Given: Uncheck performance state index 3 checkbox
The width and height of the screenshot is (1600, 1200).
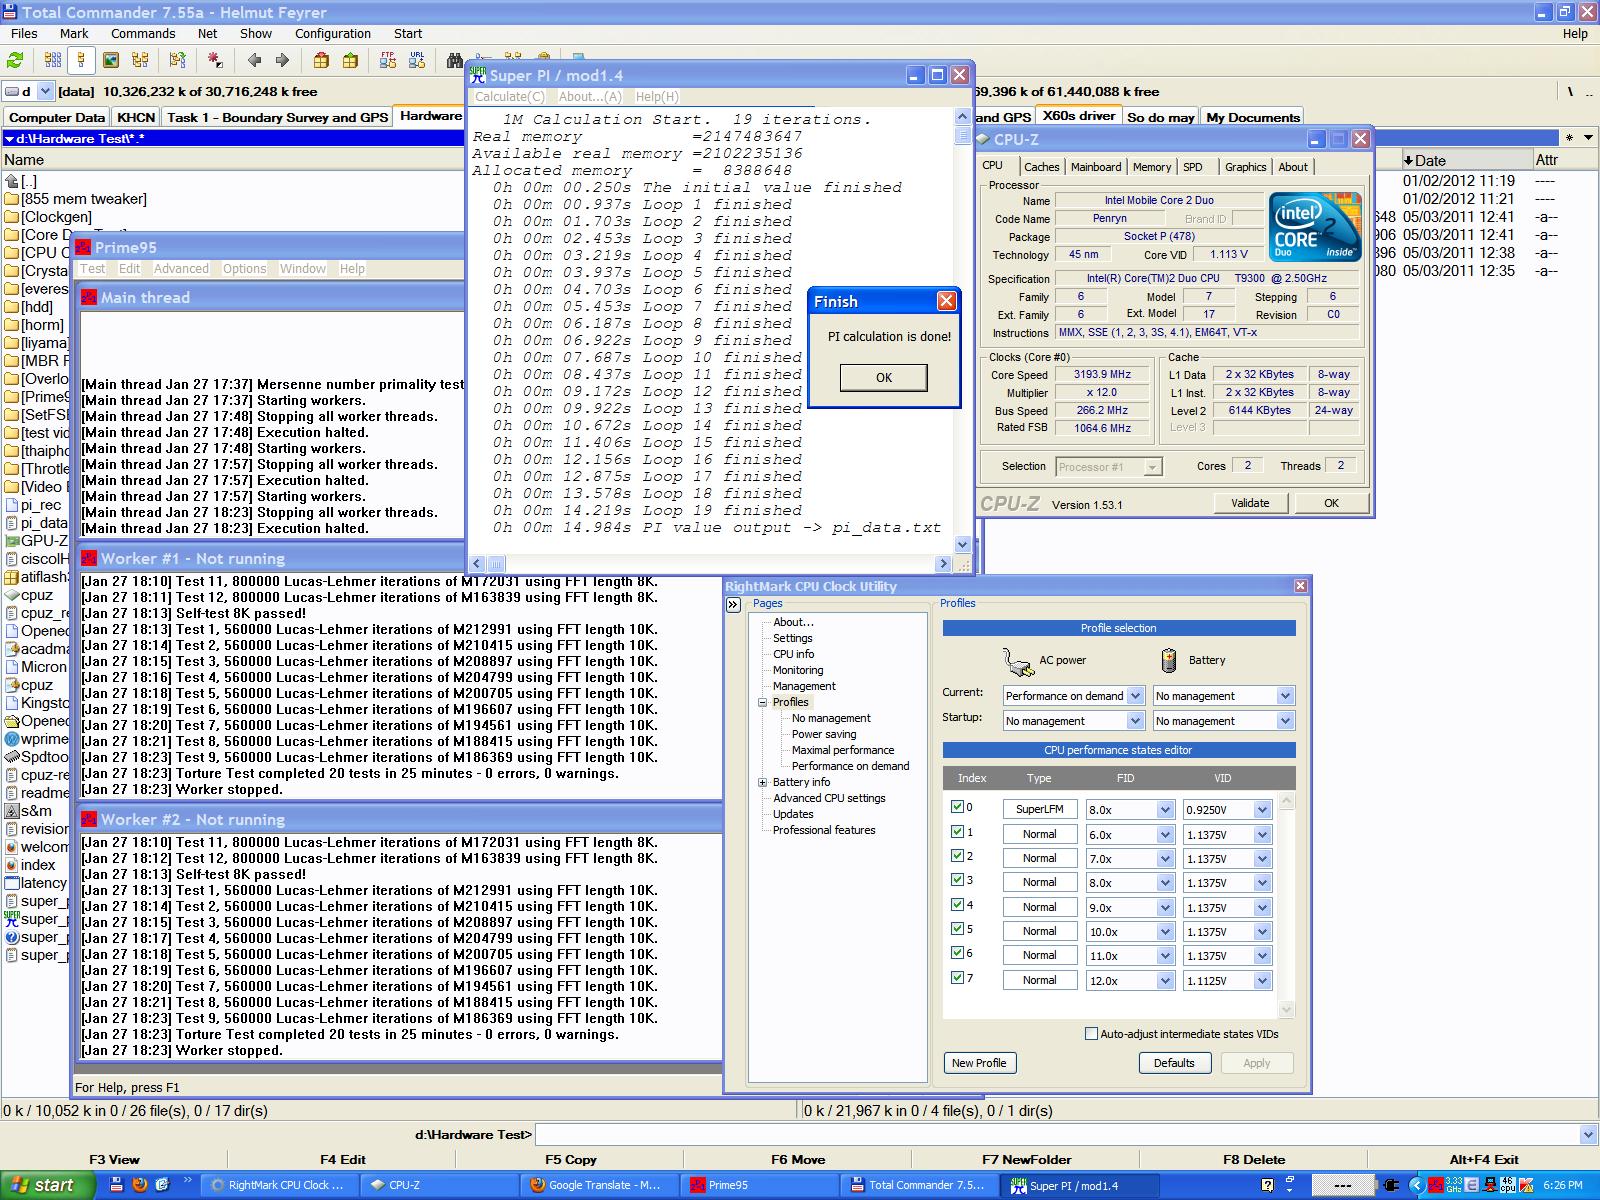Looking at the screenshot, I should pyautogui.click(x=957, y=879).
